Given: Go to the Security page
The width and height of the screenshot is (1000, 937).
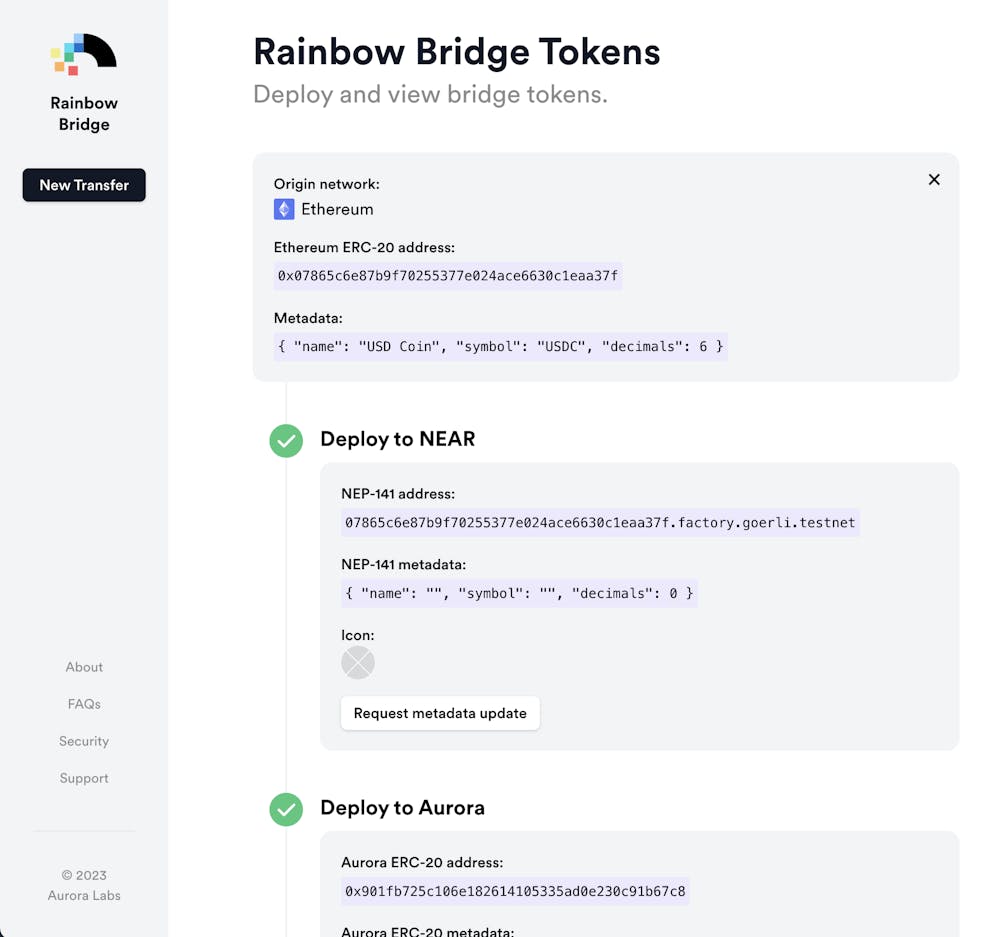Looking at the screenshot, I should click(x=84, y=741).
